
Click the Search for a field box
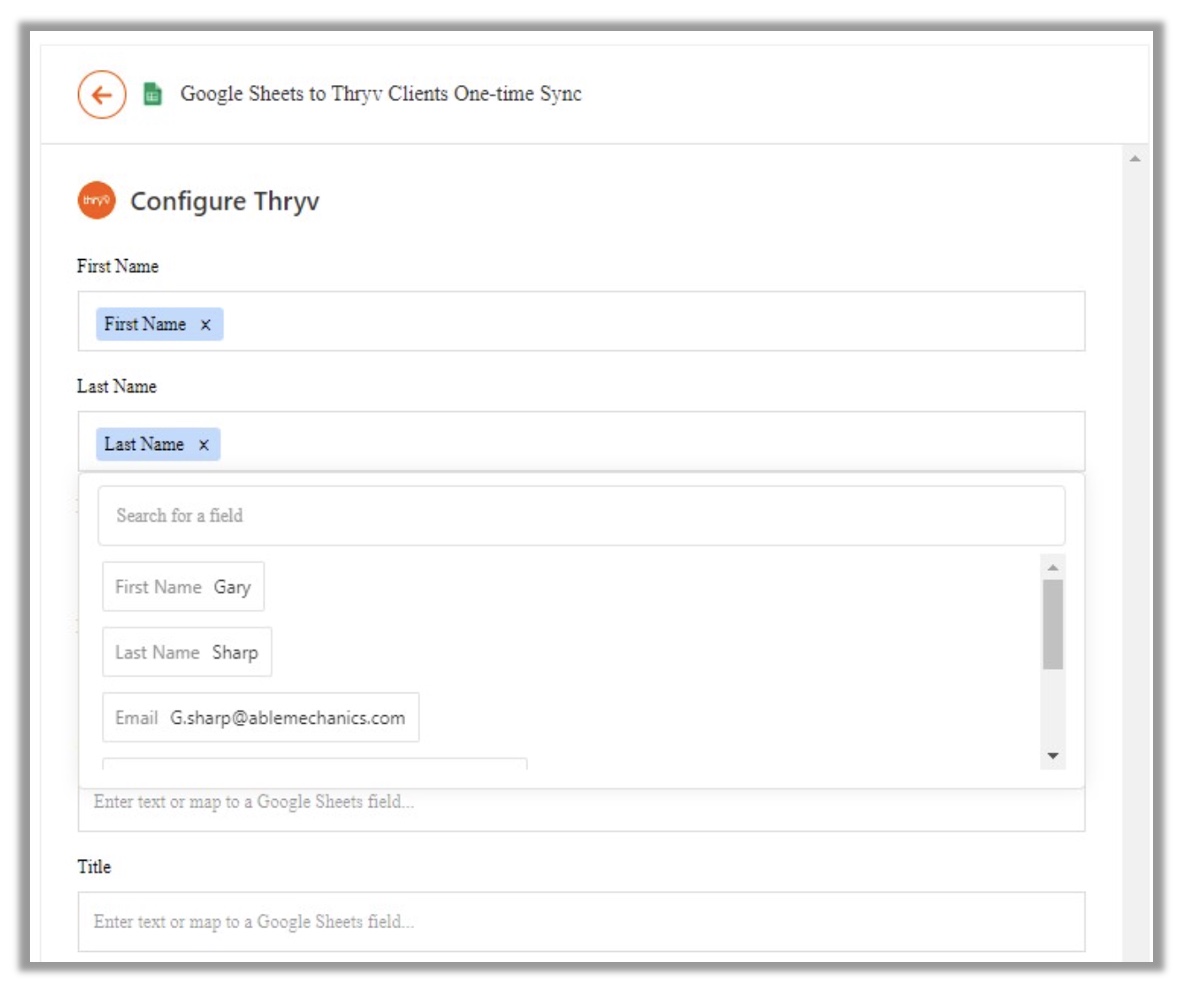581,516
